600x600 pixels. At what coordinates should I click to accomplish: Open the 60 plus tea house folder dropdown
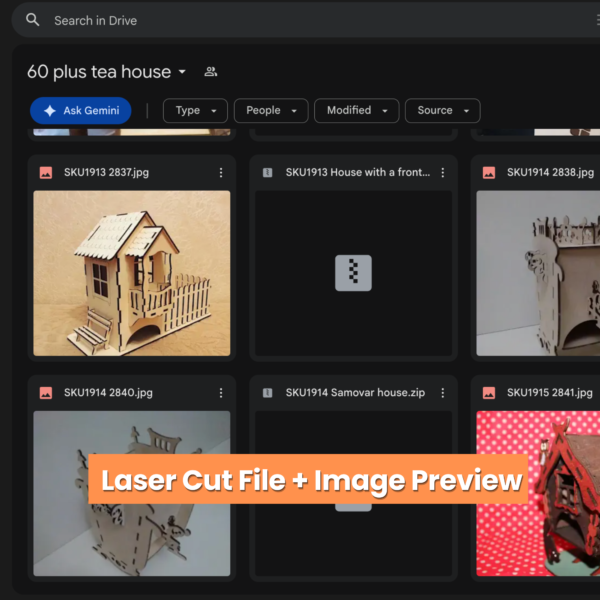(182, 72)
